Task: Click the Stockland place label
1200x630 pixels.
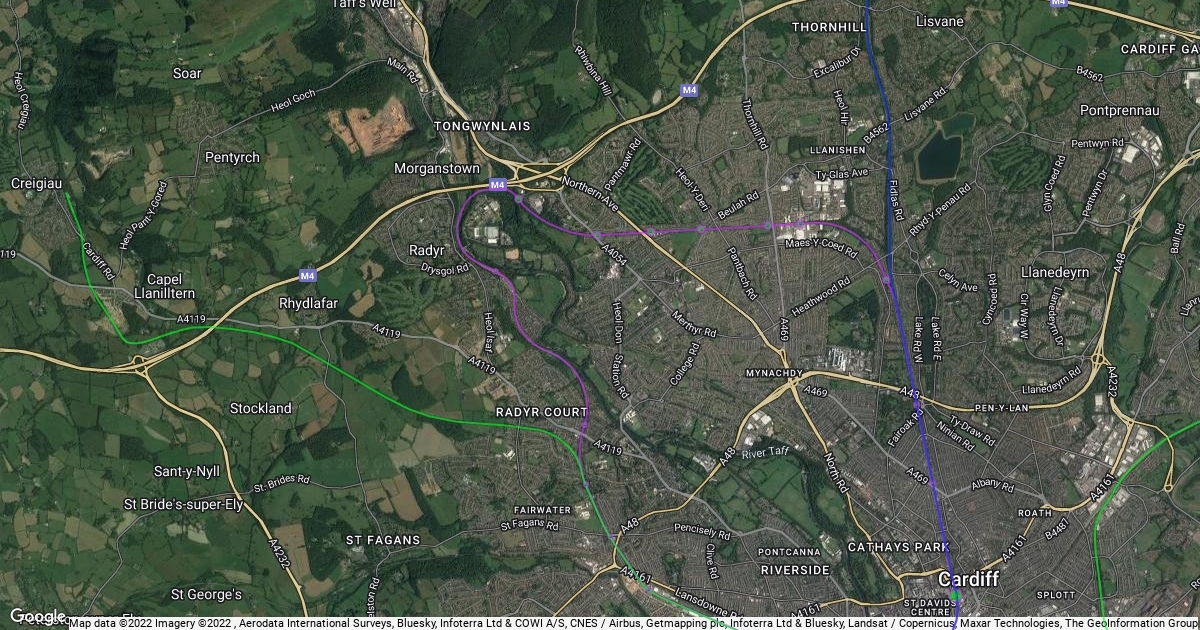Action: [x=261, y=408]
